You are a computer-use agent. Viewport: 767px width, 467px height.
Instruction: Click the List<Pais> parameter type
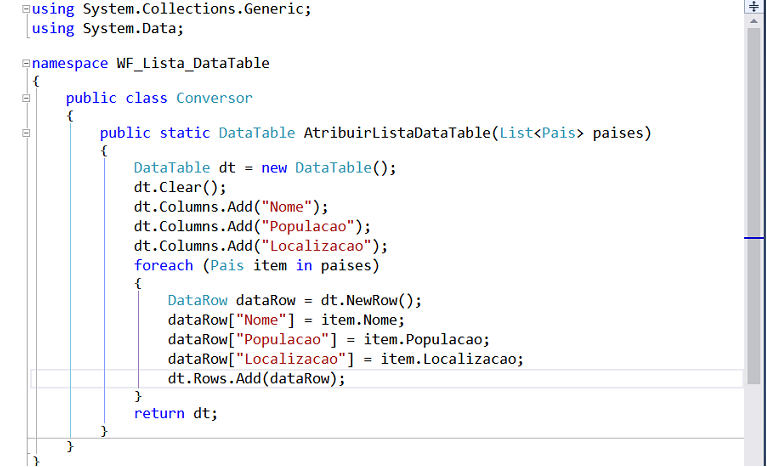tap(541, 133)
